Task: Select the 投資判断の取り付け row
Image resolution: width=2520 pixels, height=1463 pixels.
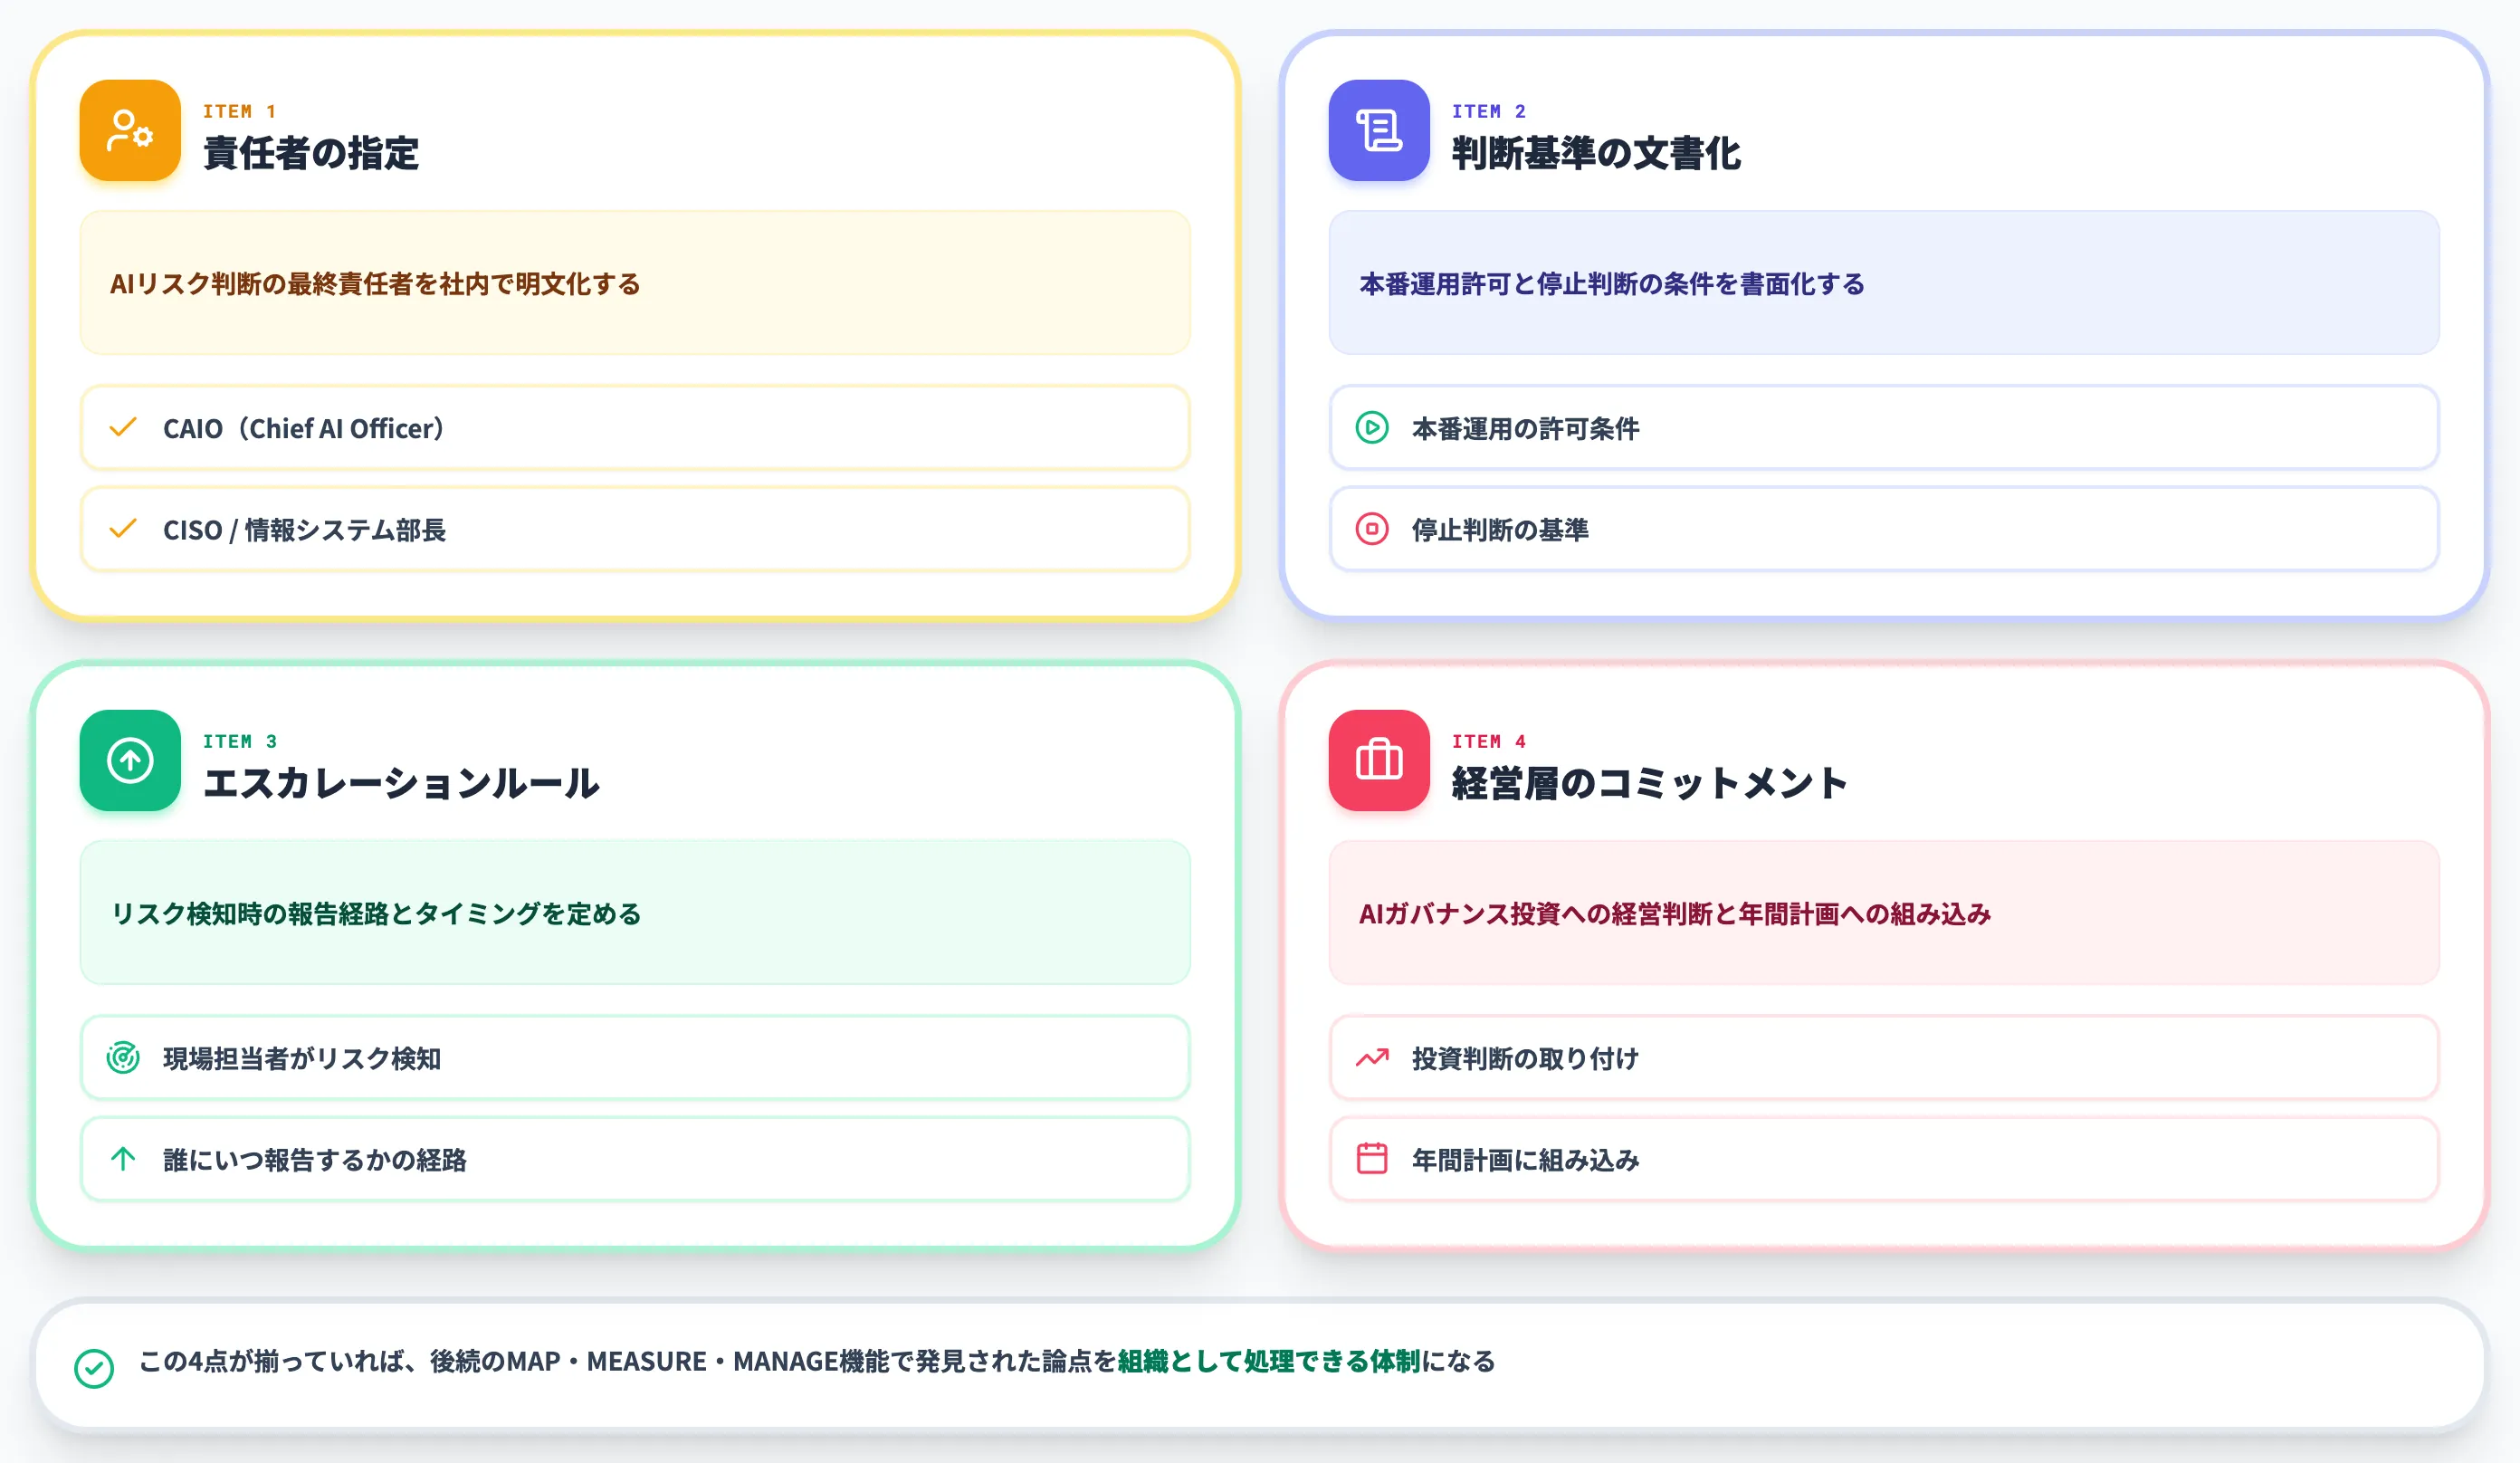Action: (1884, 1058)
